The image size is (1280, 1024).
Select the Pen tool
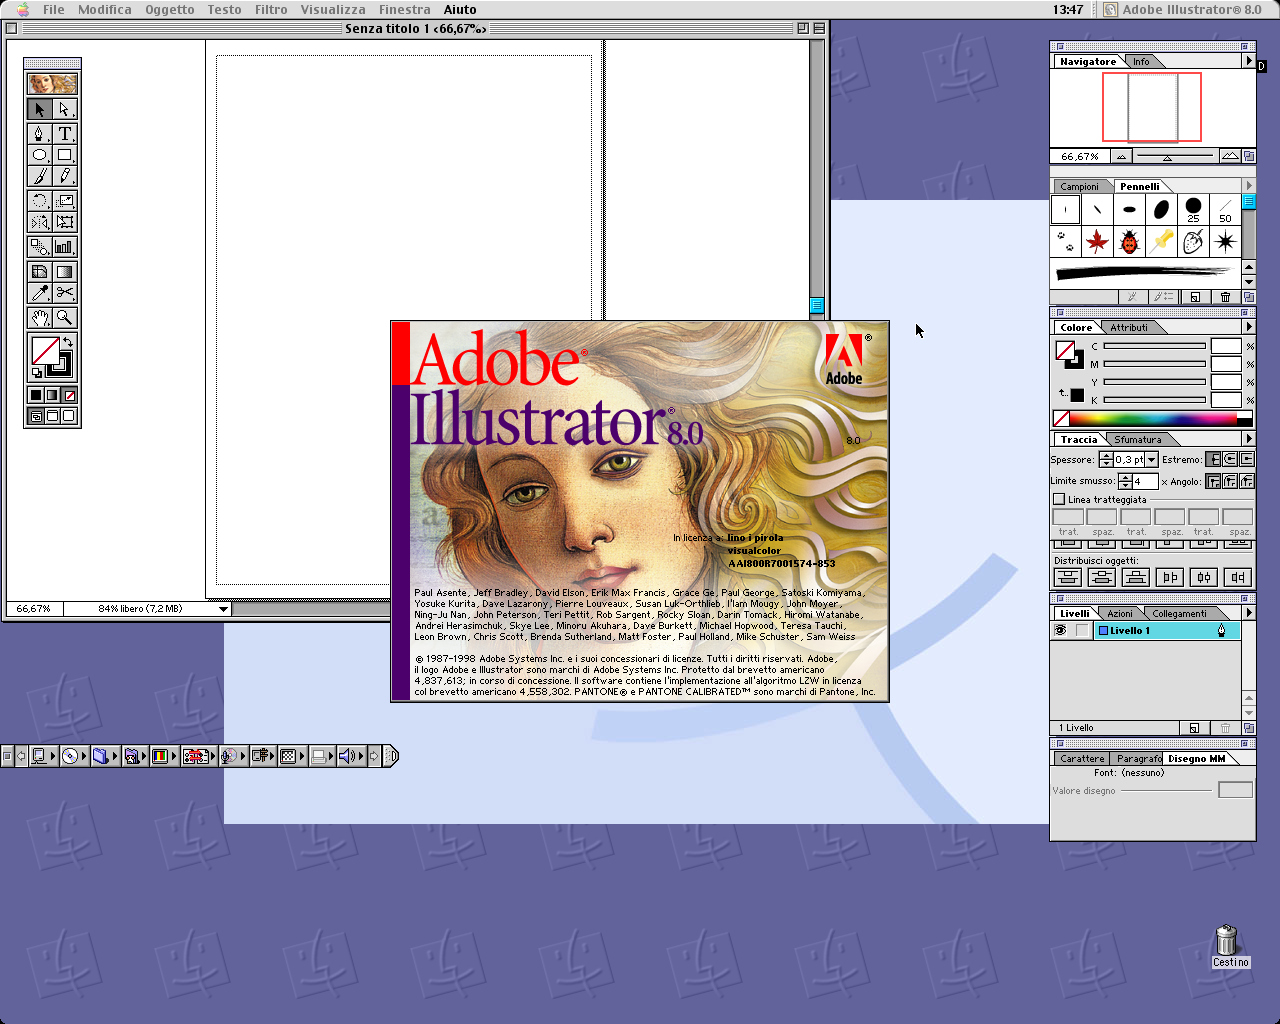[40, 134]
